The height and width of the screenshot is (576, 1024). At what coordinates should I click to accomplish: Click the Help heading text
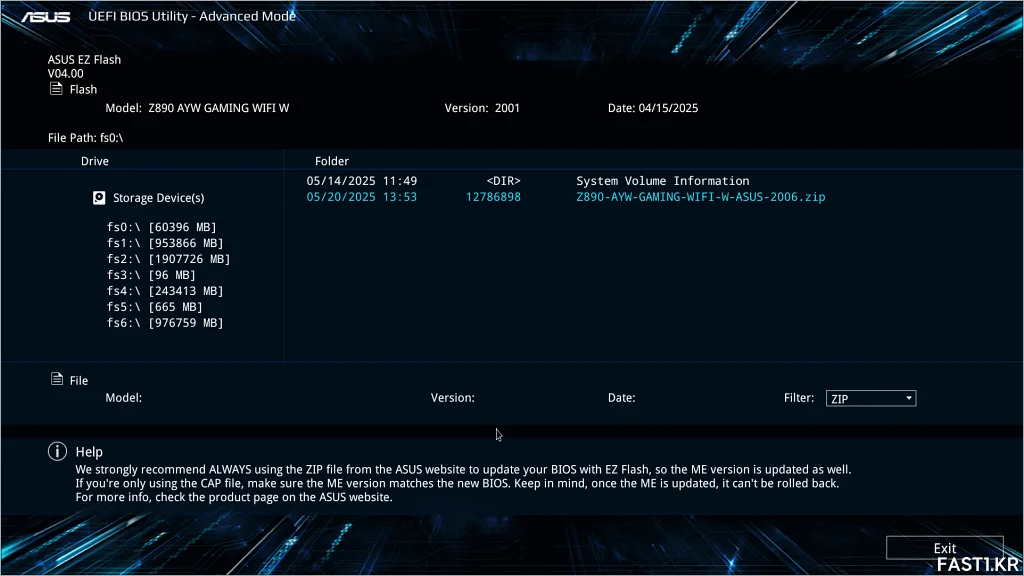tap(89, 452)
